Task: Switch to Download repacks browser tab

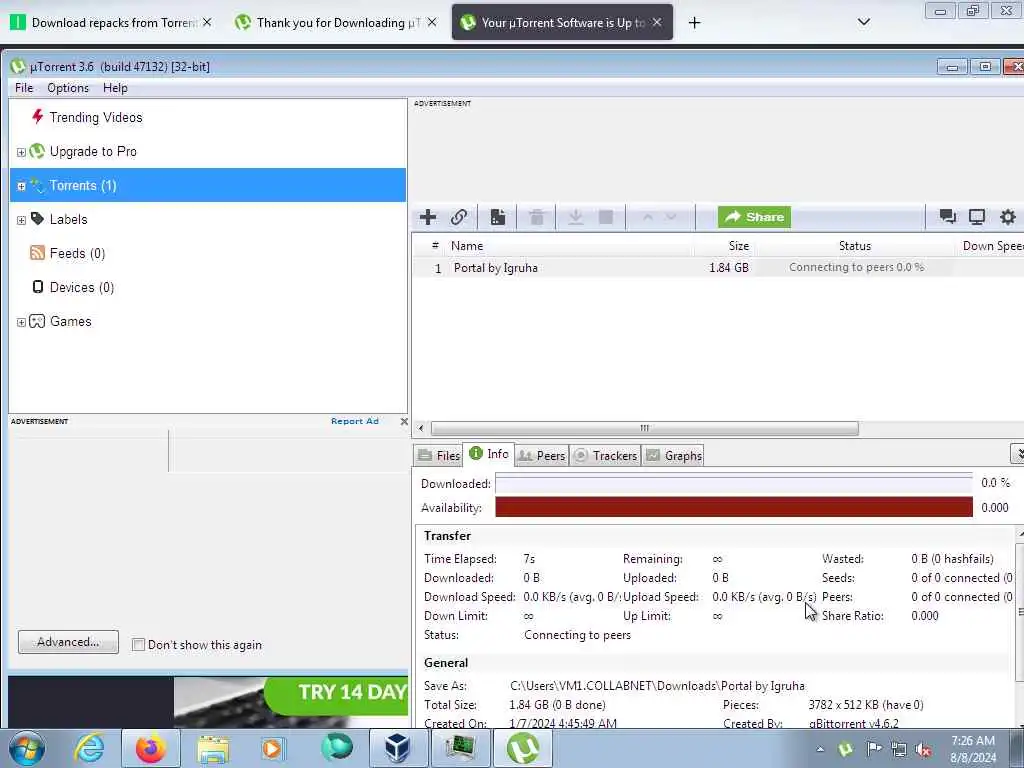Action: point(110,23)
